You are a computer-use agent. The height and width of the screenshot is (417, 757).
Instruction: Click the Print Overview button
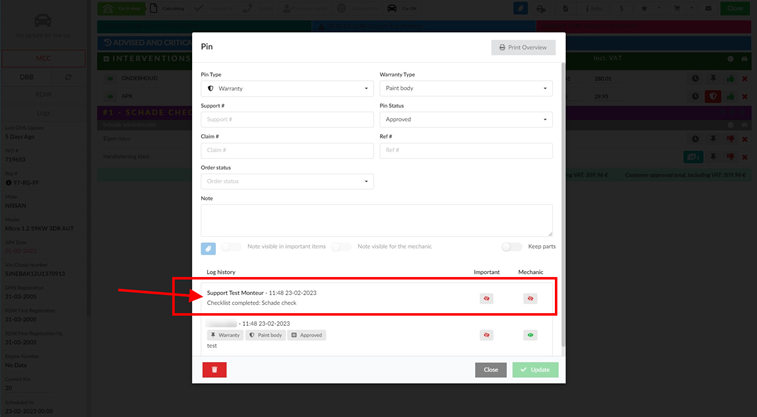[x=523, y=47]
